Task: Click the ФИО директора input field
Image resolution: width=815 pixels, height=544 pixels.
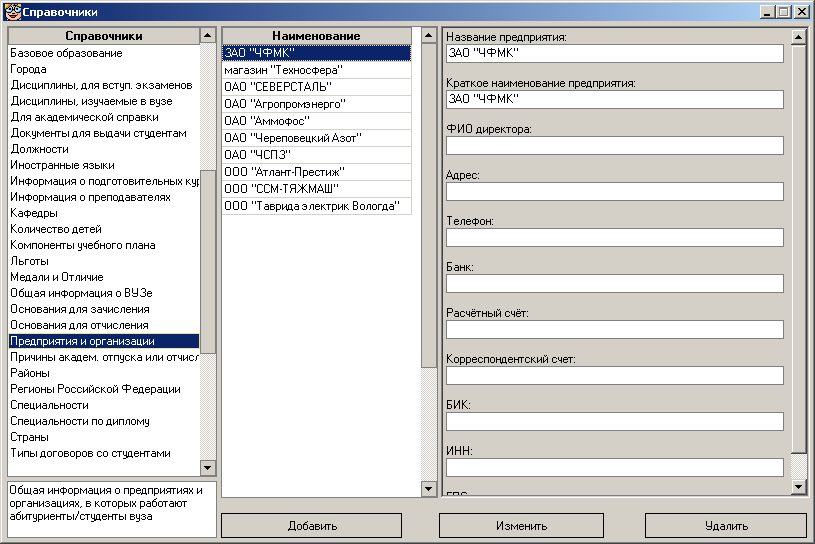Action: (x=614, y=146)
